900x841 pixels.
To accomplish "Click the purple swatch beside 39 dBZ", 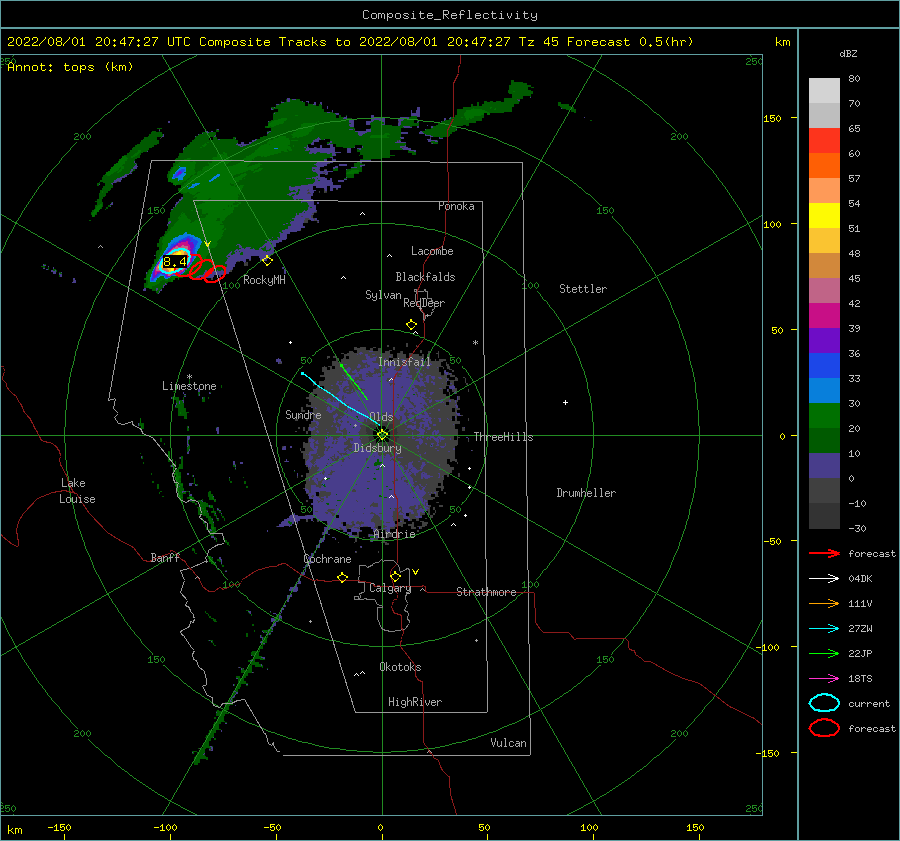I will (x=824, y=340).
